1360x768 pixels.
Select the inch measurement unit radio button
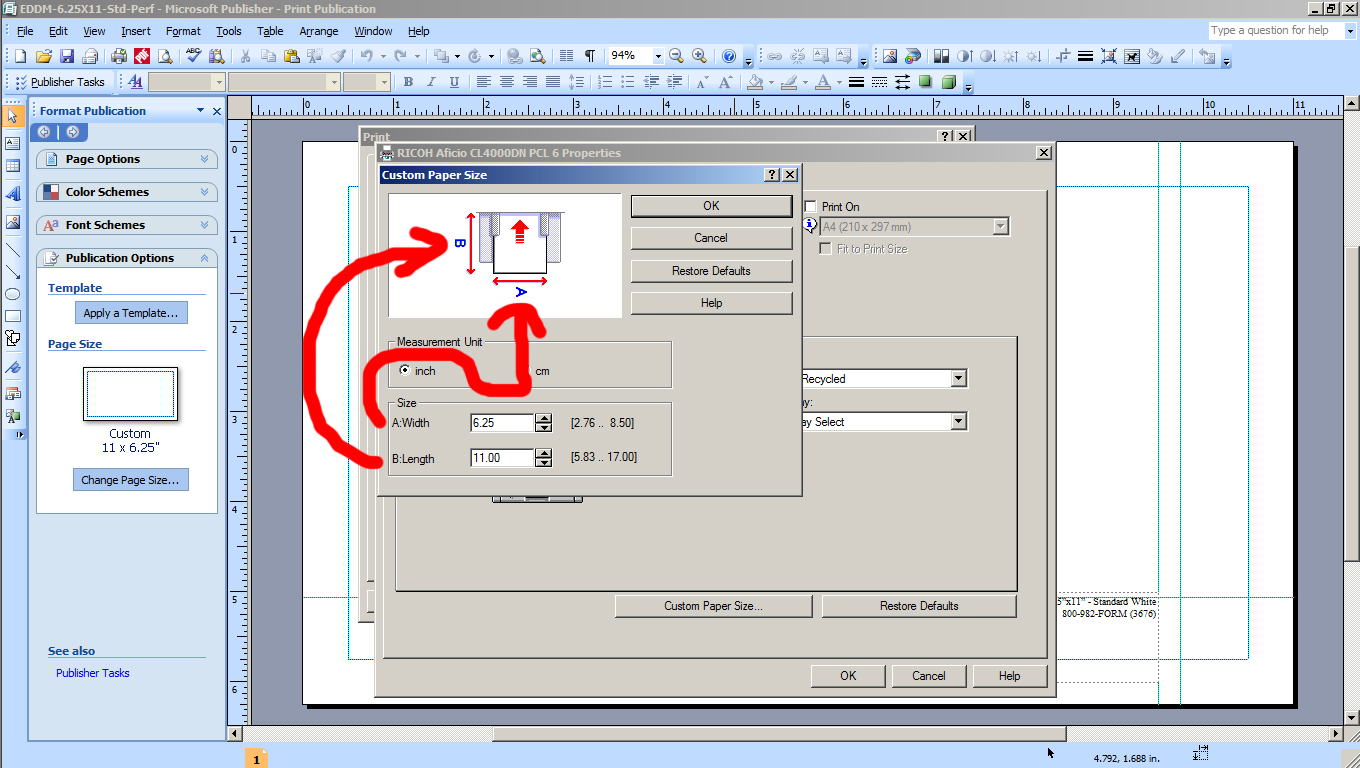pos(404,370)
